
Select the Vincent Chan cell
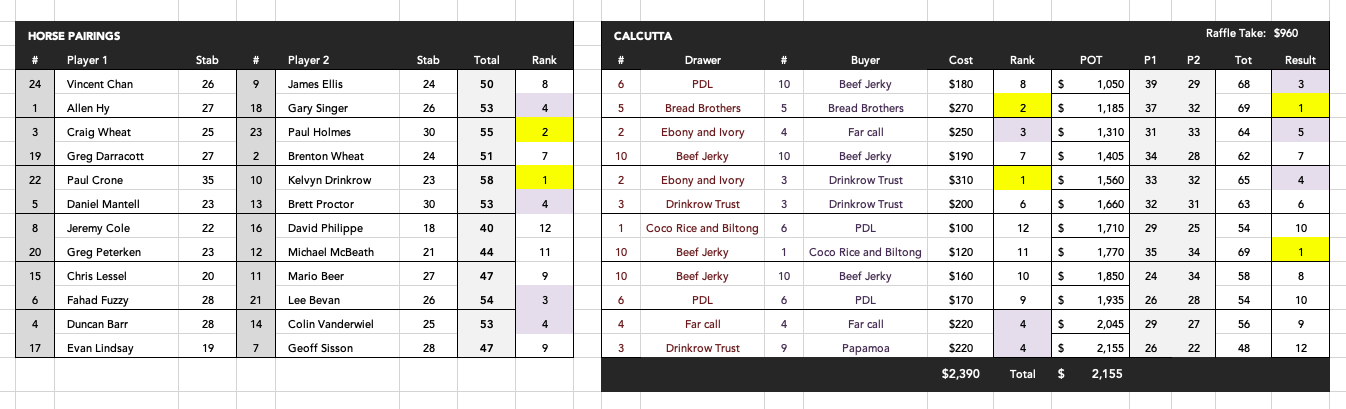click(x=99, y=84)
